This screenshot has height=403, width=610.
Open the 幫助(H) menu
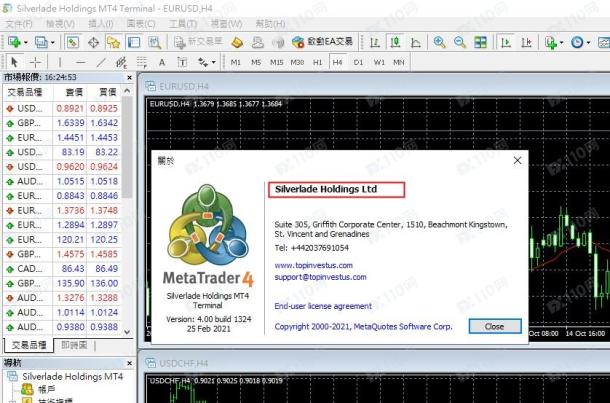click(x=270, y=24)
